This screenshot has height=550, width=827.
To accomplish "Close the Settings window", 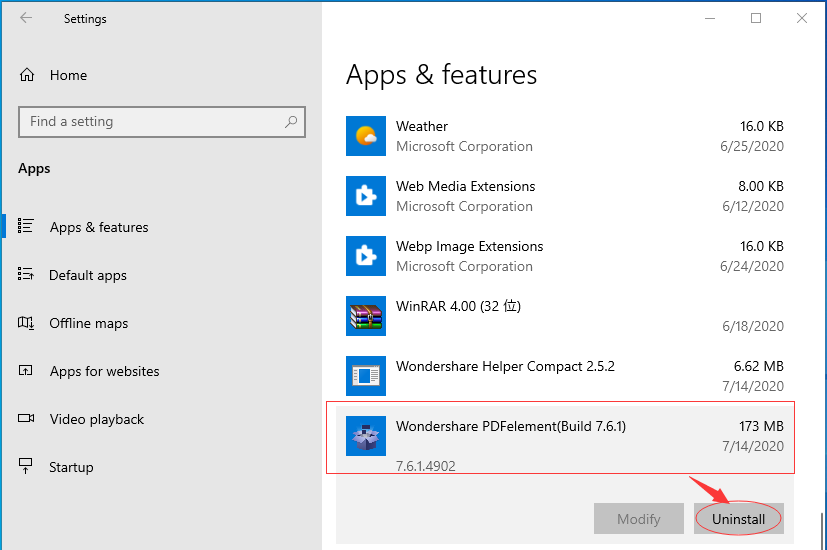I will [802, 18].
